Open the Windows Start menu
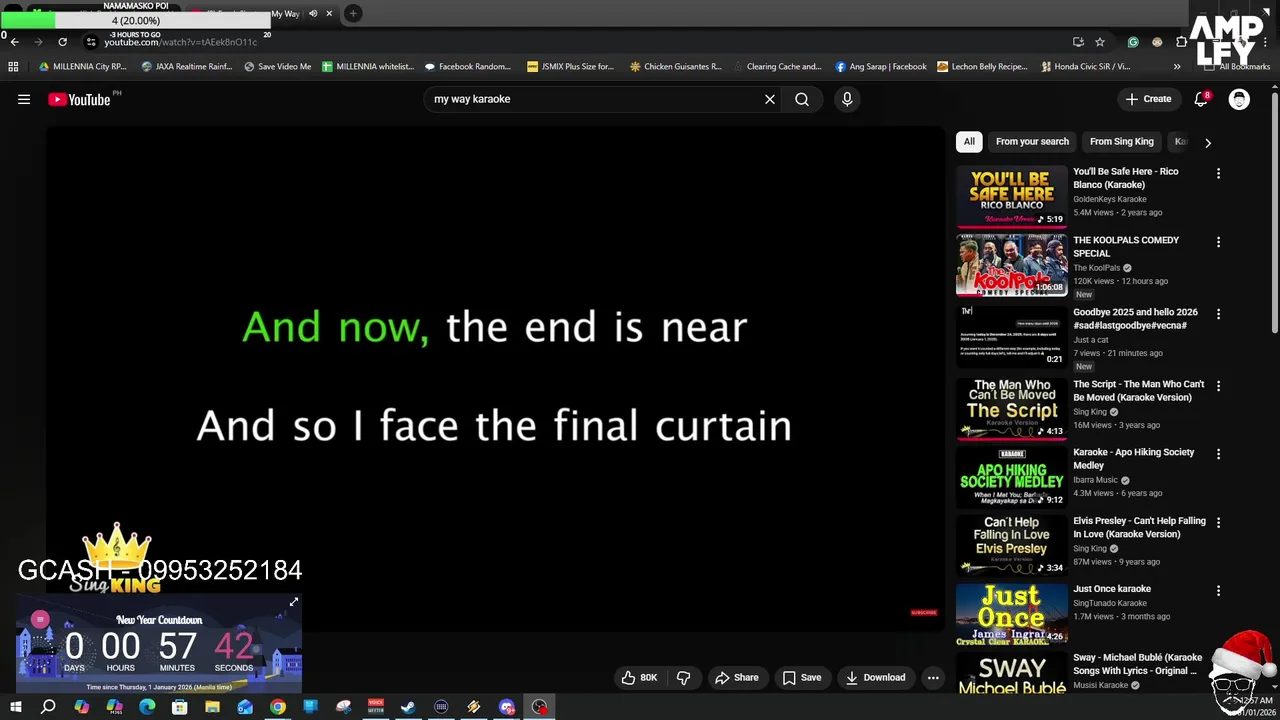 coord(15,707)
